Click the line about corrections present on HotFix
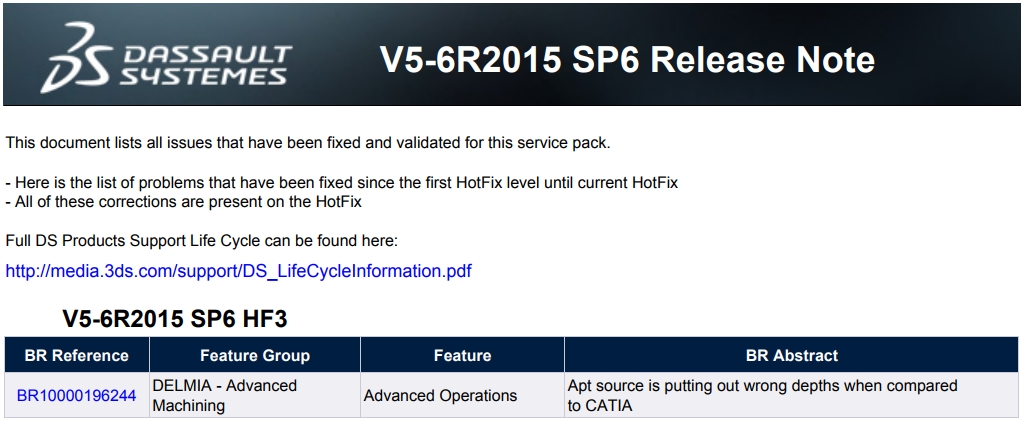This screenshot has height=421, width=1022. [183, 201]
